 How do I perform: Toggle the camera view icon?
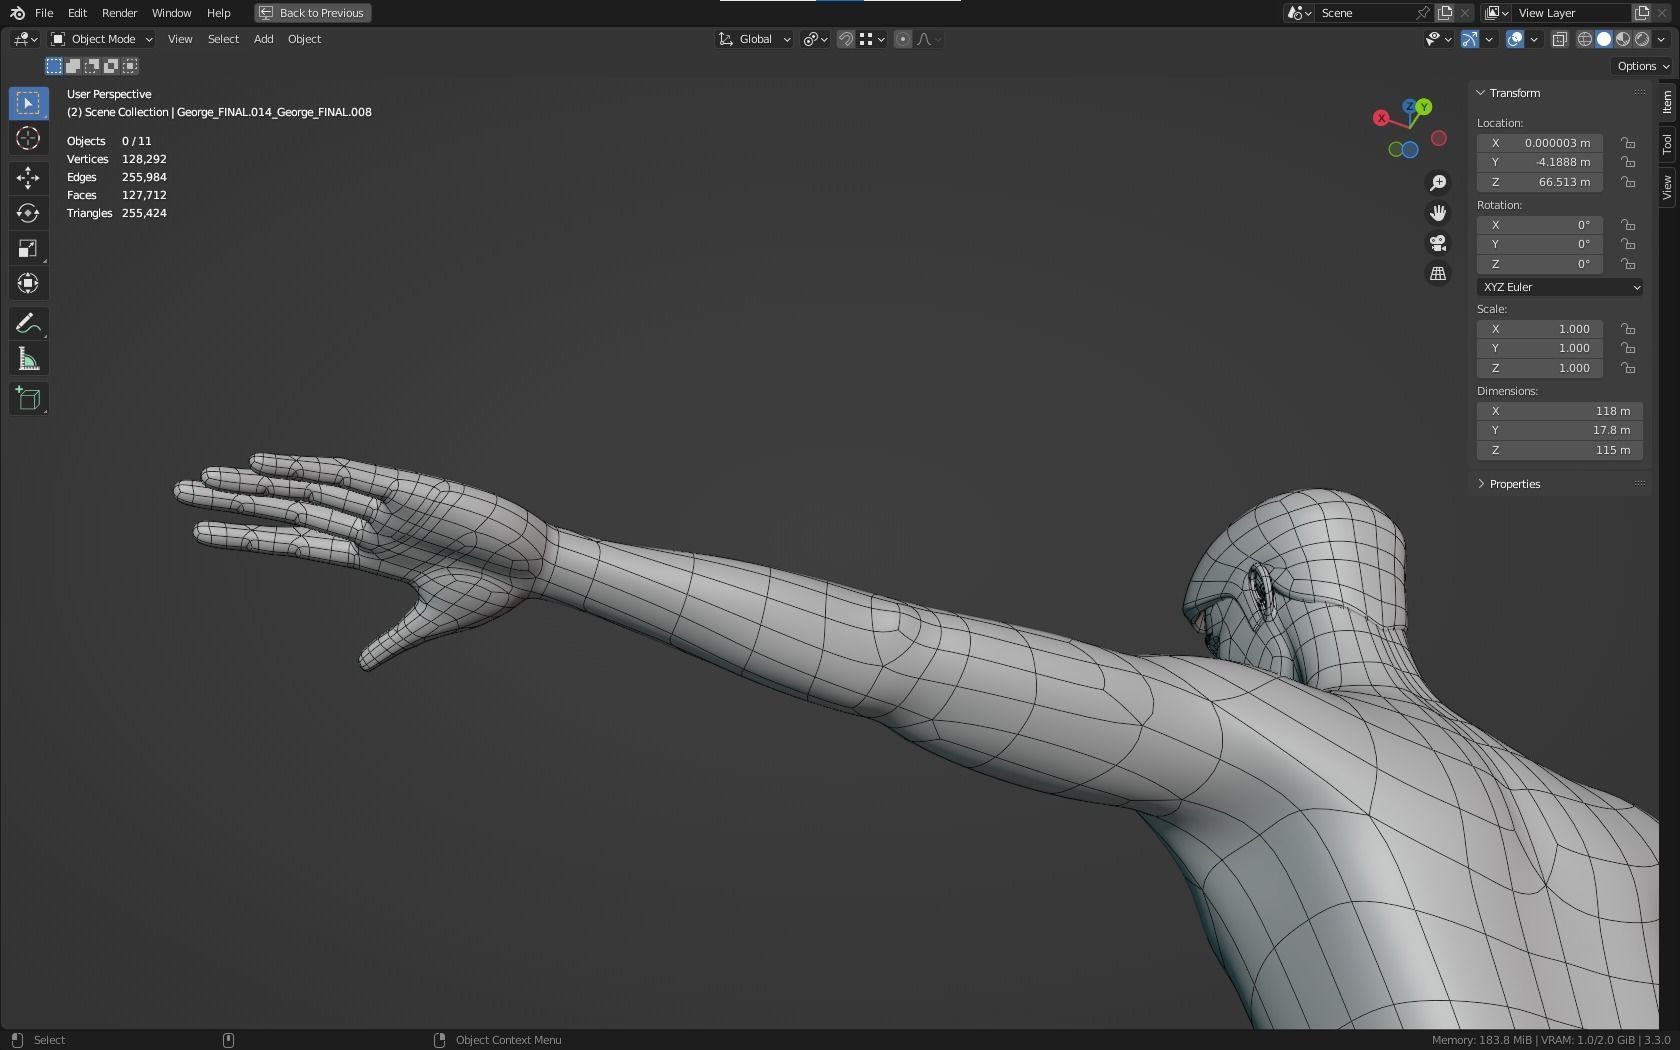point(1438,243)
